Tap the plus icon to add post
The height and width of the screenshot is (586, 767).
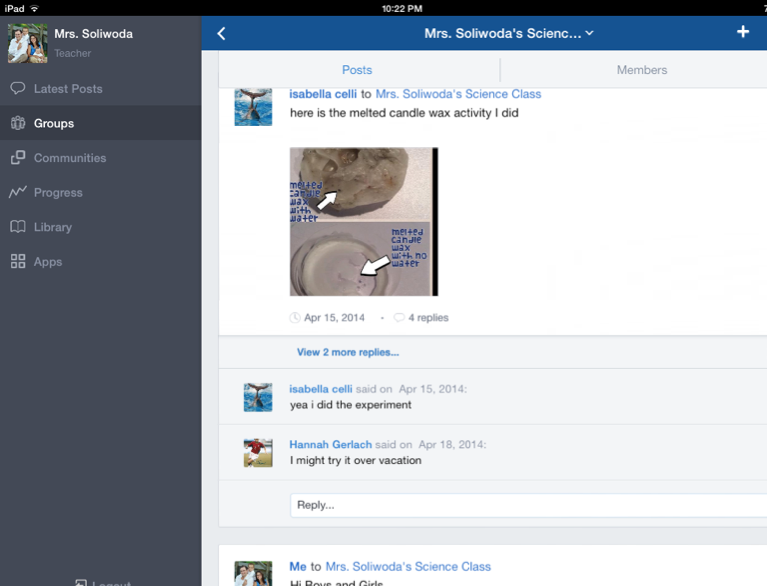point(742,32)
